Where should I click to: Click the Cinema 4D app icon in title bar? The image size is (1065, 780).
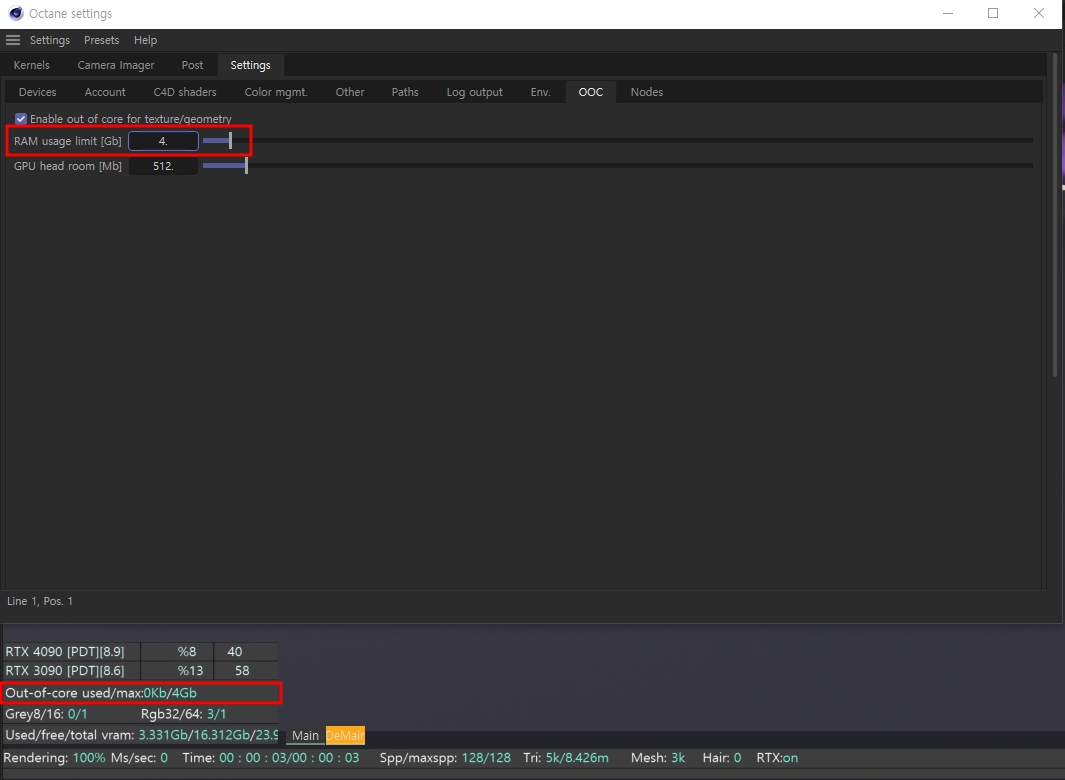click(x=16, y=14)
